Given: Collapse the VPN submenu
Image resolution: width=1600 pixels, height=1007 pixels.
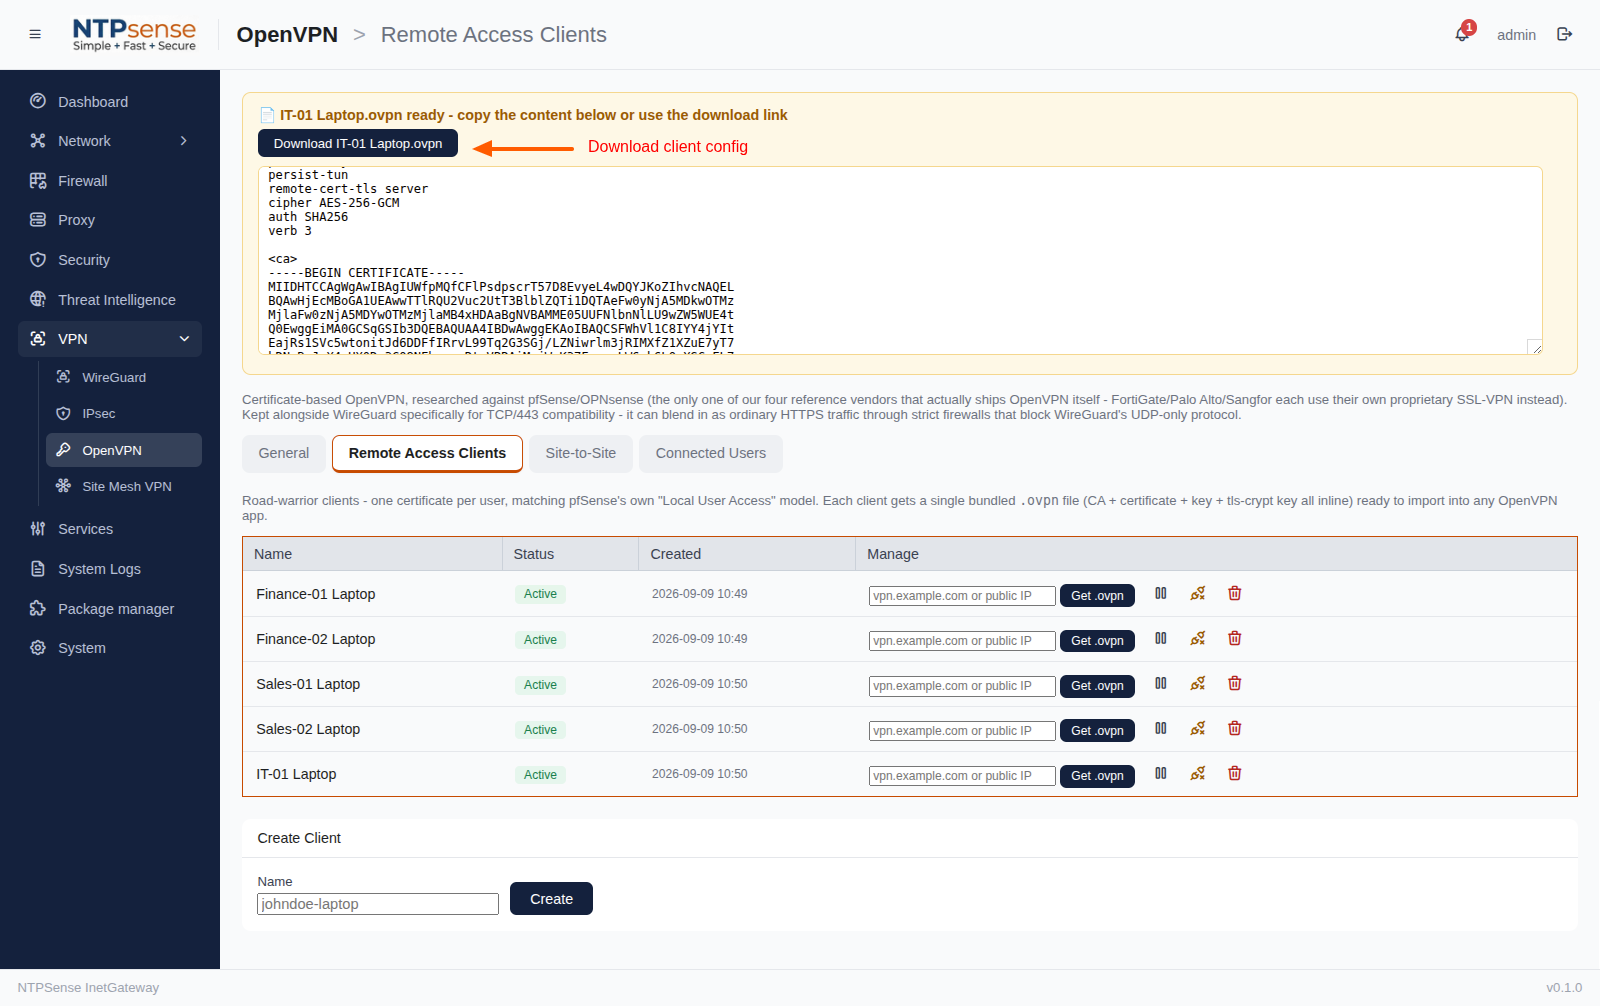Looking at the screenshot, I should pos(184,339).
